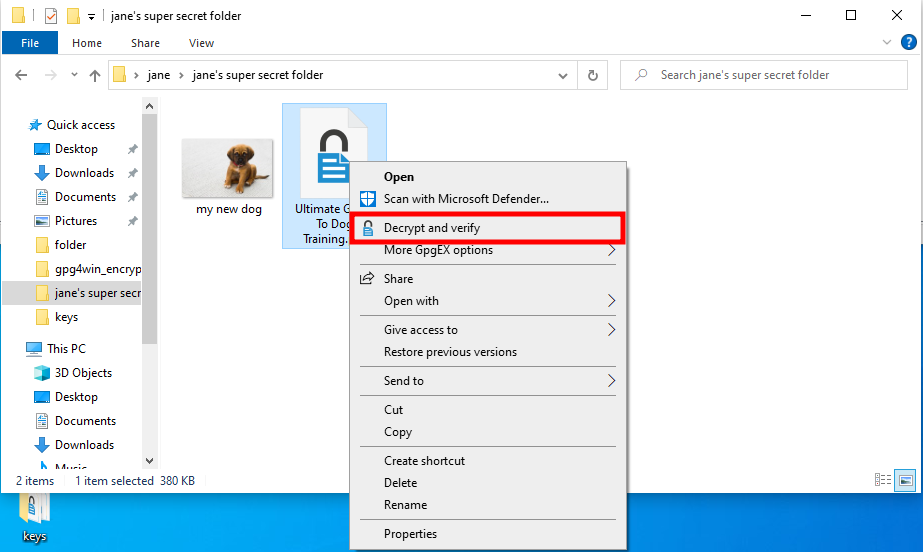The height and width of the screenshot is (552, 923).
Task: Open the File menu button
Action: point(30,43)
